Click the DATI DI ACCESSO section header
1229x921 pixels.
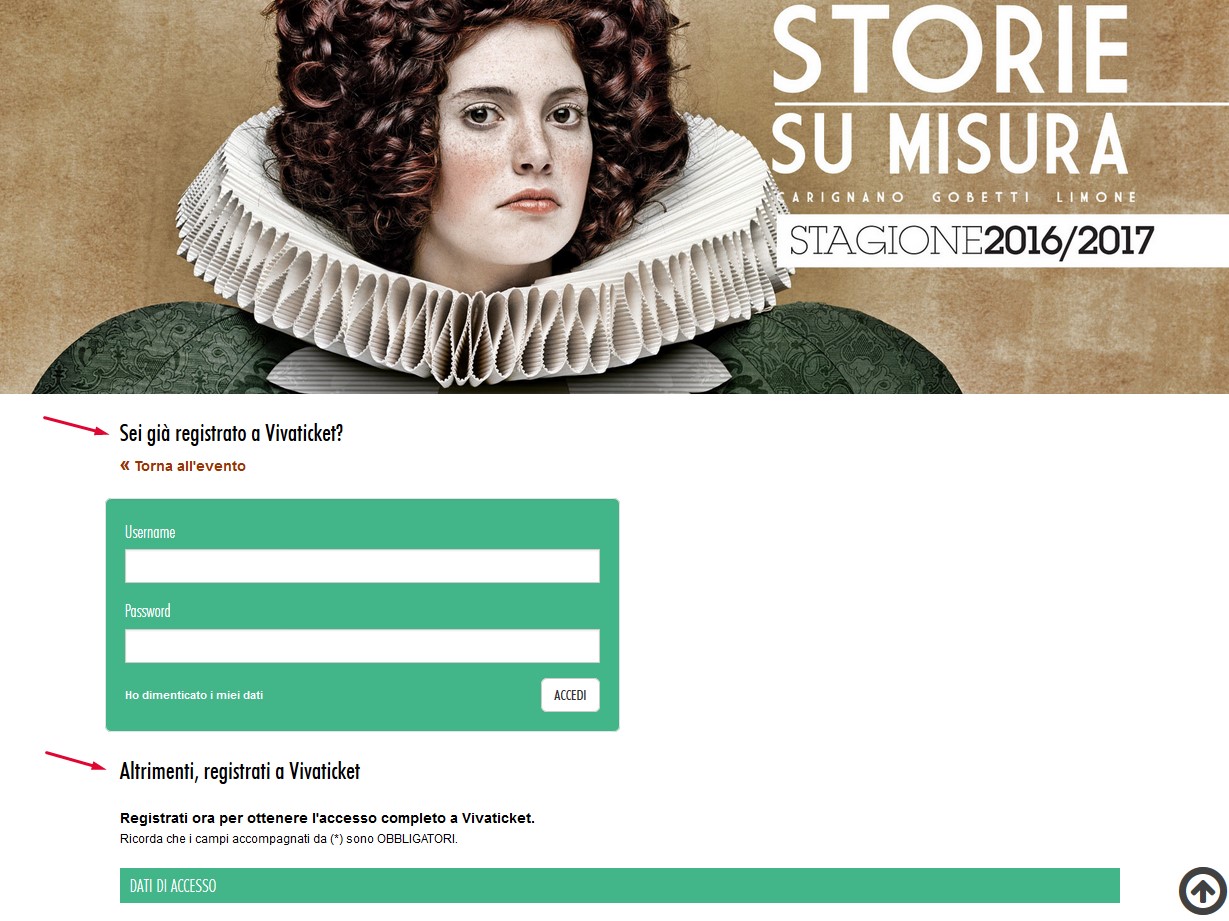(620, 886)
